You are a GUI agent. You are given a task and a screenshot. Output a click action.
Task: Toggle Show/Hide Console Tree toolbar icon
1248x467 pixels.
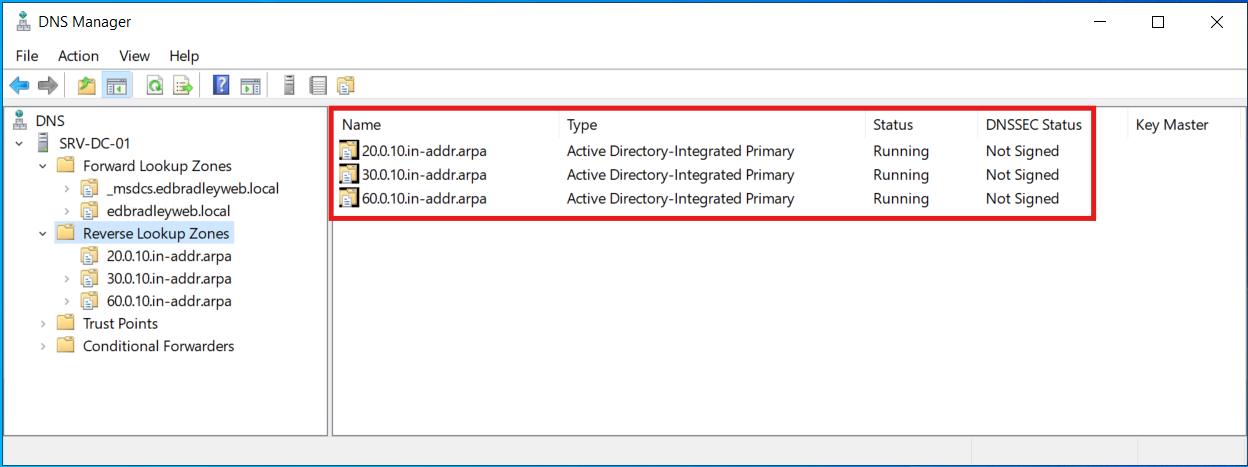[x=116, y=86]
